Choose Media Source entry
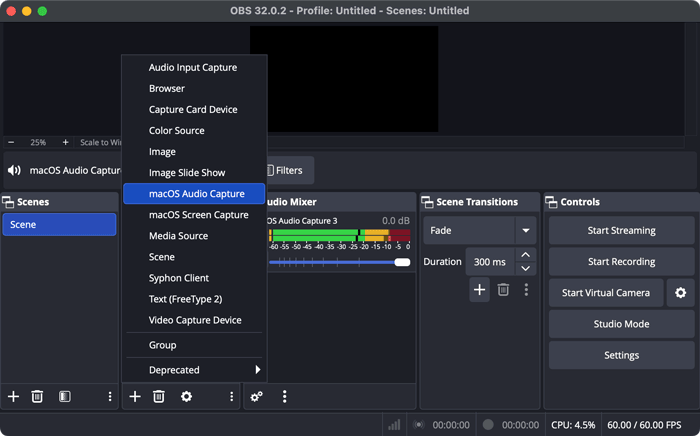The image size is (700, 436). [194, 236]
